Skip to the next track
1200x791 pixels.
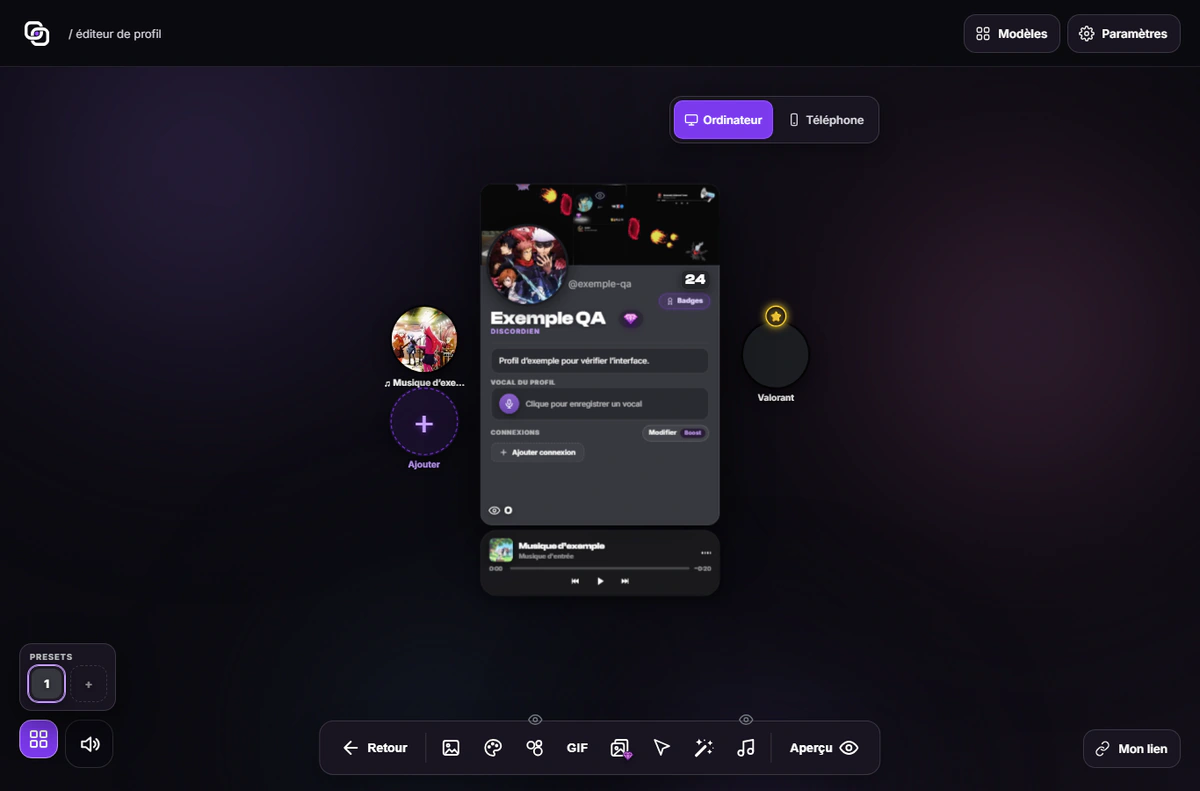tap(625, 581)
